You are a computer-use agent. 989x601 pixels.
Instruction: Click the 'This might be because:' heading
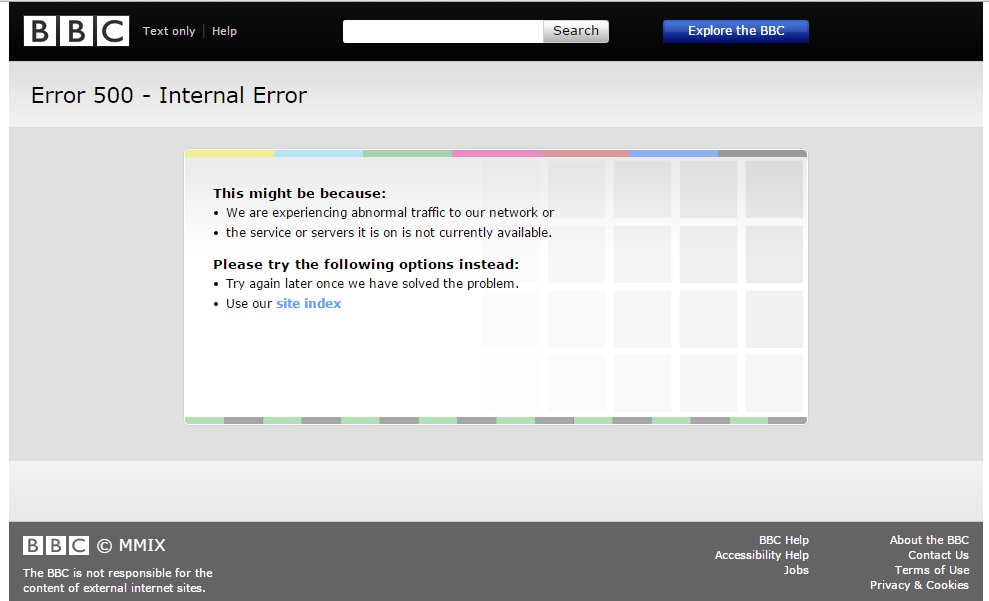coord(300,193)
